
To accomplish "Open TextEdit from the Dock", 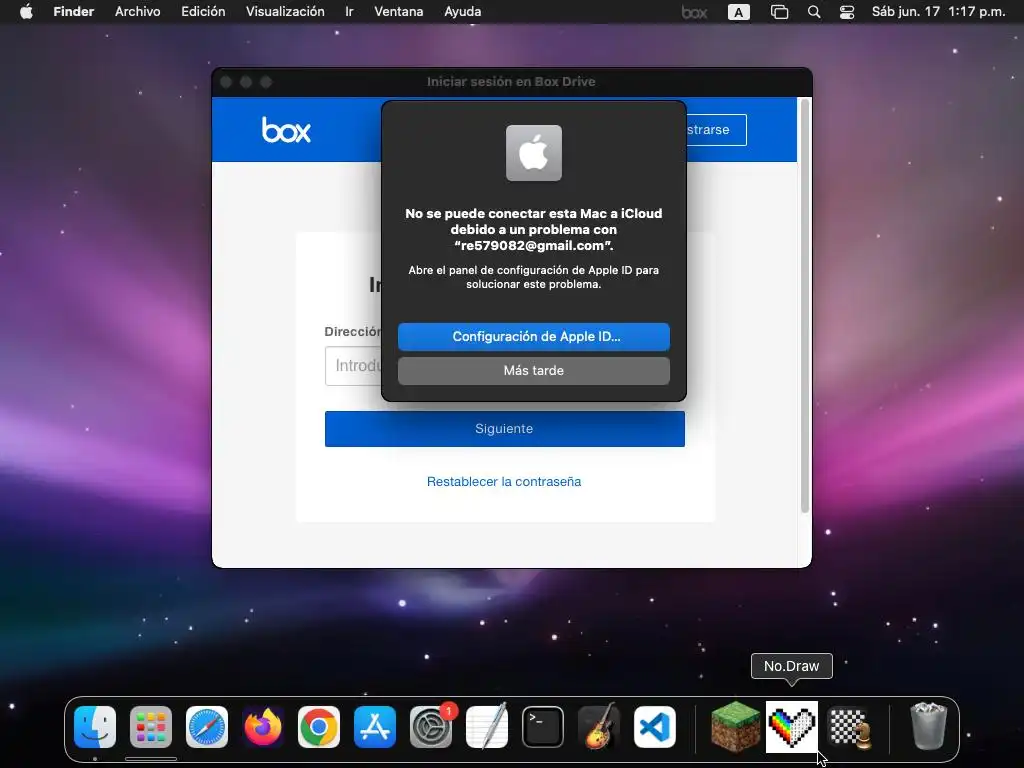I will coord(487,727).
